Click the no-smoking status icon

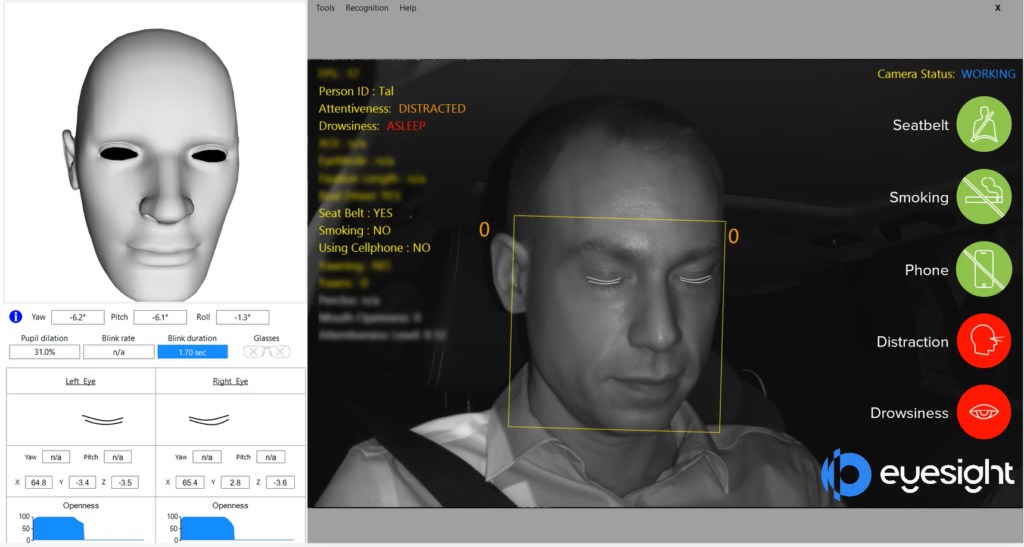coord(986,197)
